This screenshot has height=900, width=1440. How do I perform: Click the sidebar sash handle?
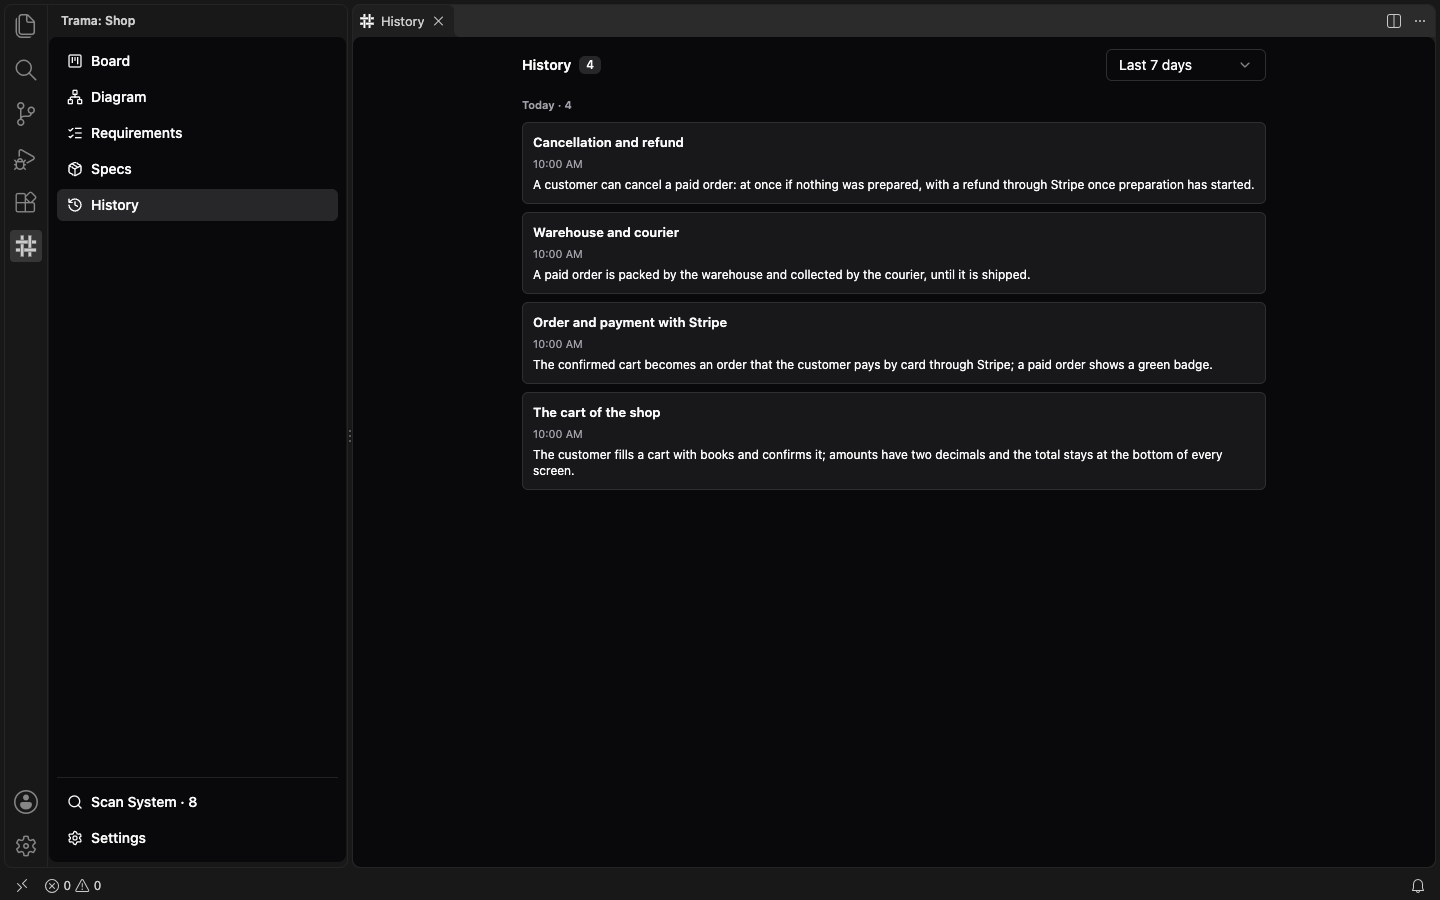click(350, 436)
